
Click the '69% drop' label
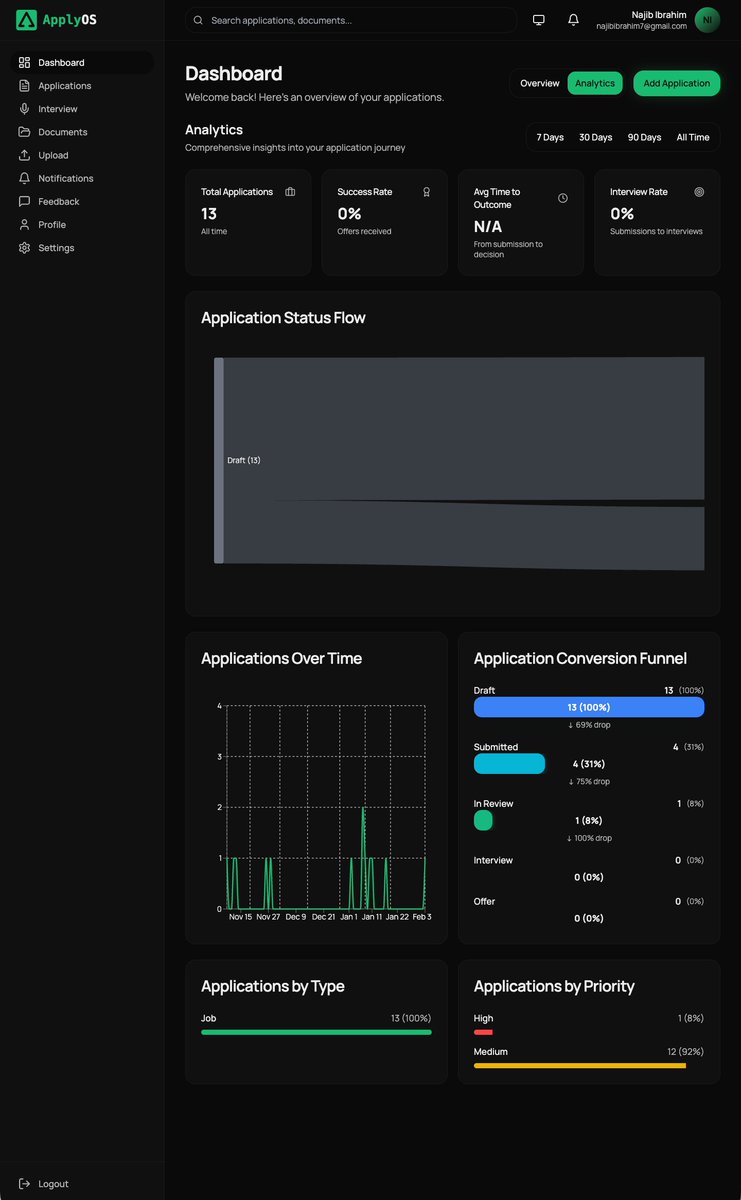coord(589,725)
